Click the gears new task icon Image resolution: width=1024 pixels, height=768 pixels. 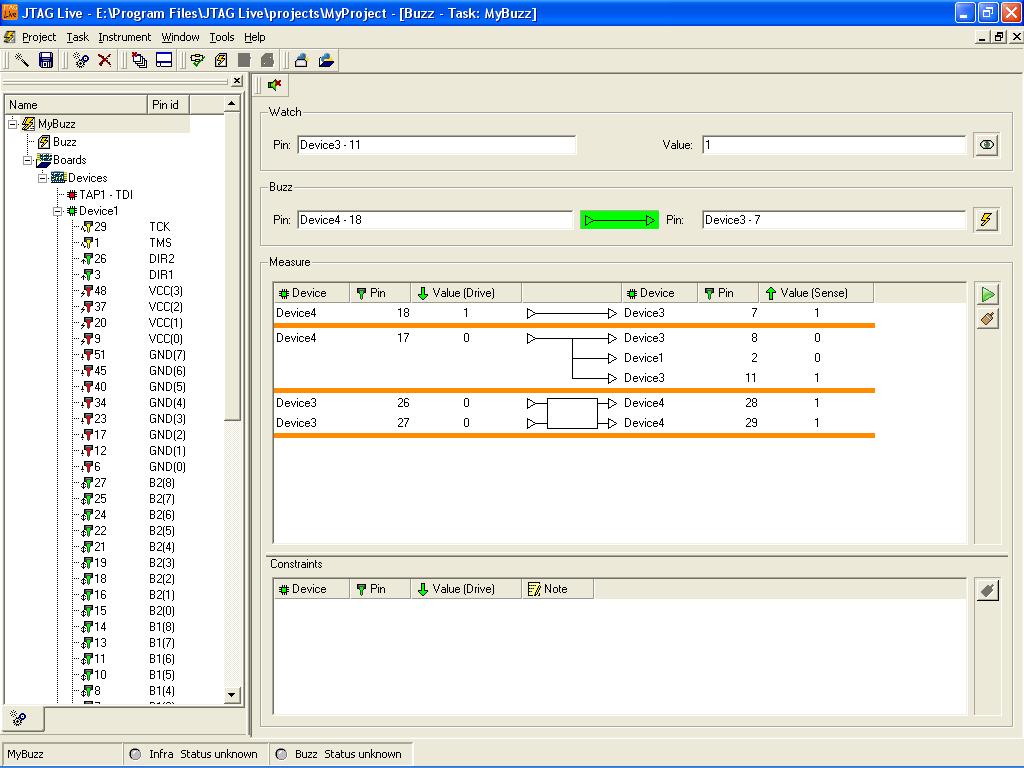point(81,60)
